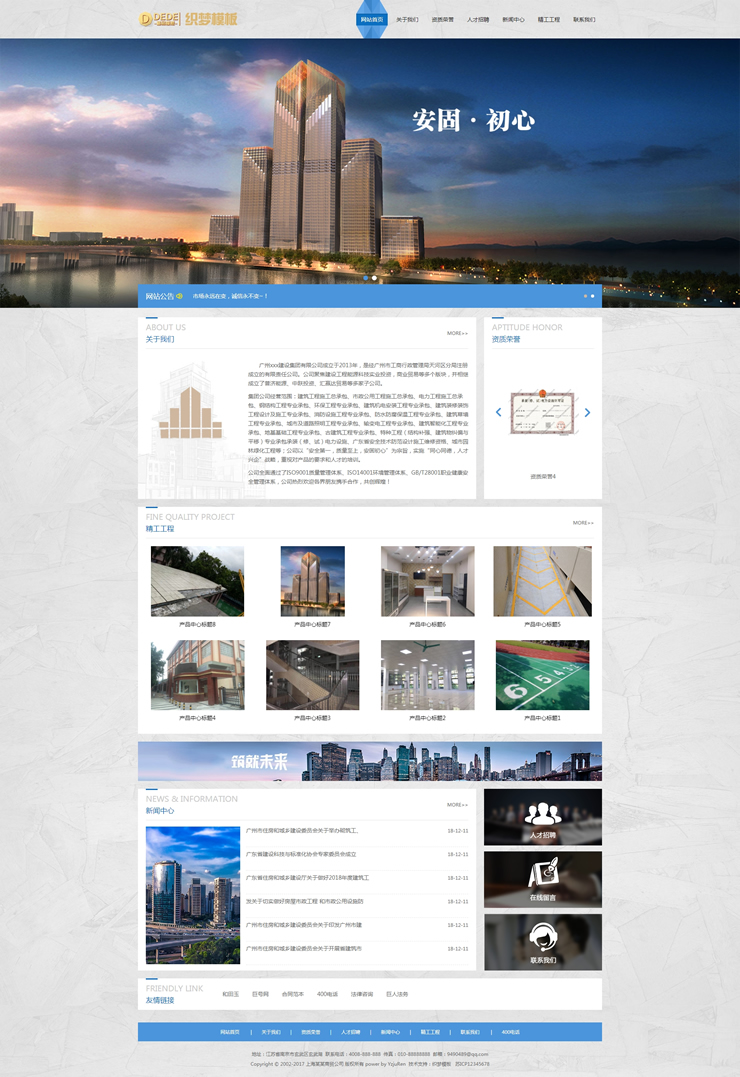Select the right announcement bar pager dot
The image size is (740, 1077).
point(592,296)
